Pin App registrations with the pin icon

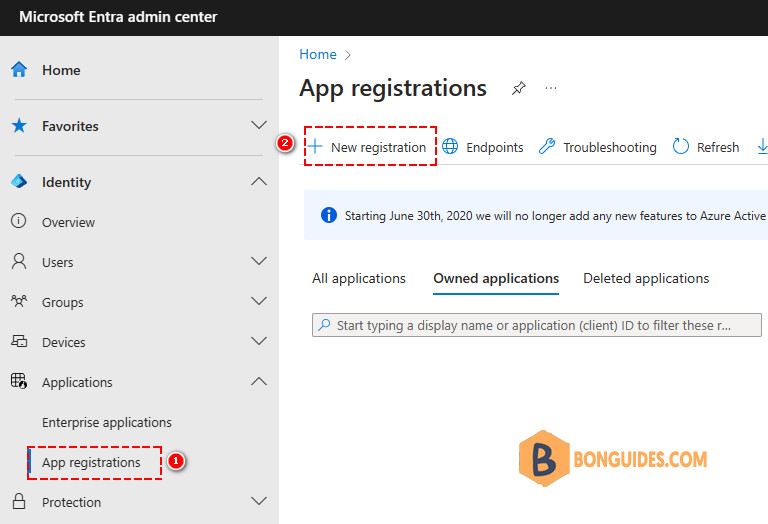pyautogui.click(x=519, y=88)
